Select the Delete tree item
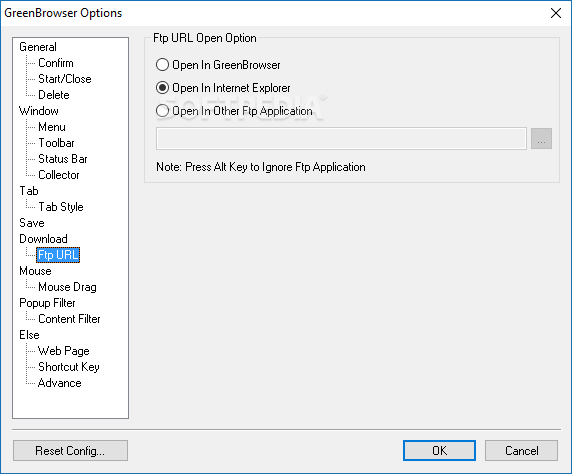The image size is (572, 474). pyautogui.click(x=54, y=95)
